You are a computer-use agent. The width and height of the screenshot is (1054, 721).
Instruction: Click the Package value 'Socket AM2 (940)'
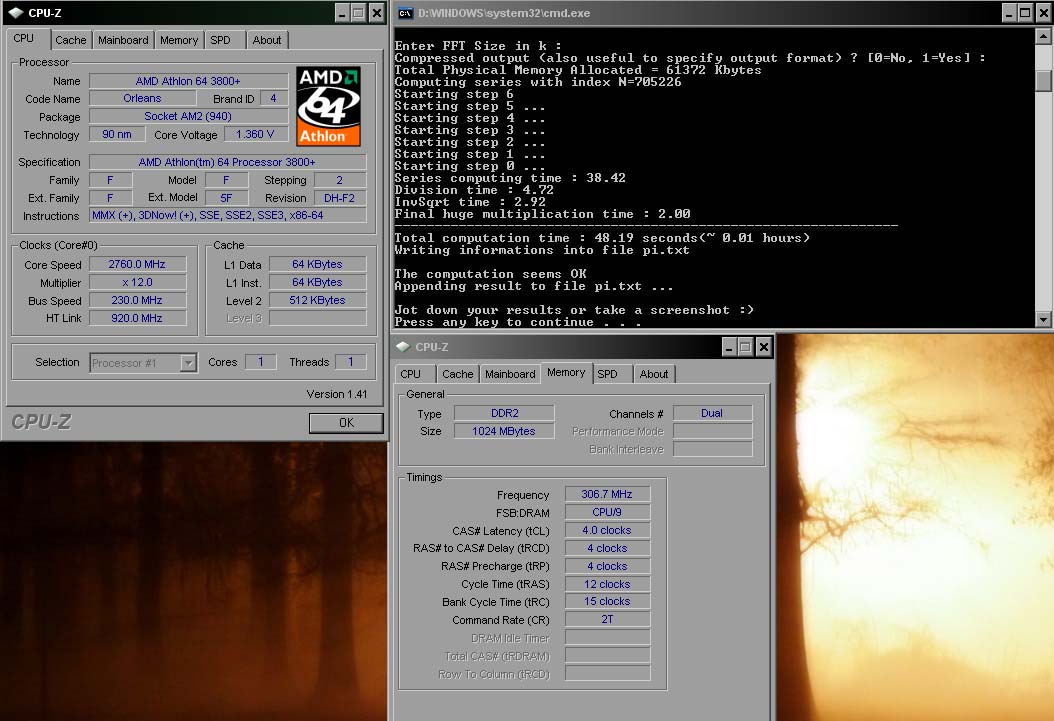pyautogui.click(x=188, y=116)
